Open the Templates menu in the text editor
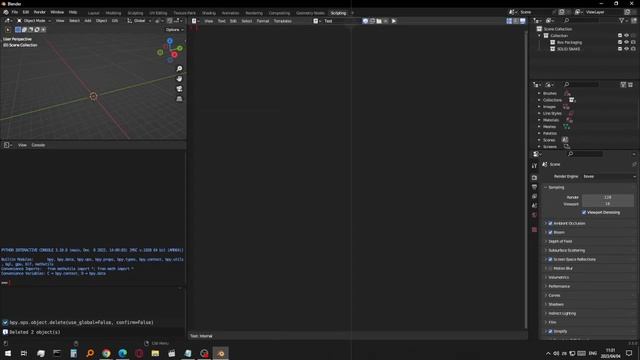The width and height of the screenshot is (640, 360). (x=282, y=21)
